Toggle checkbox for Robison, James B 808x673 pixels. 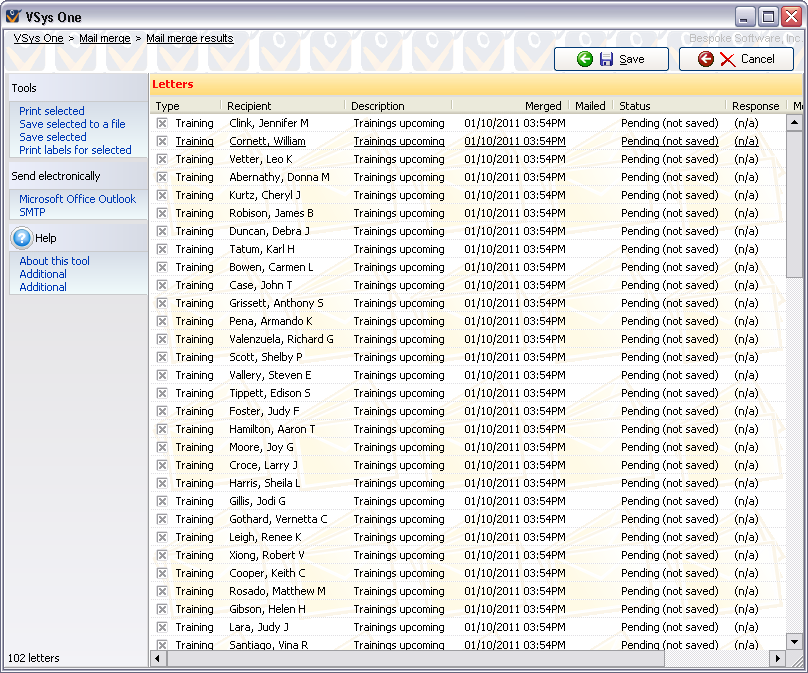pos(162,213)
